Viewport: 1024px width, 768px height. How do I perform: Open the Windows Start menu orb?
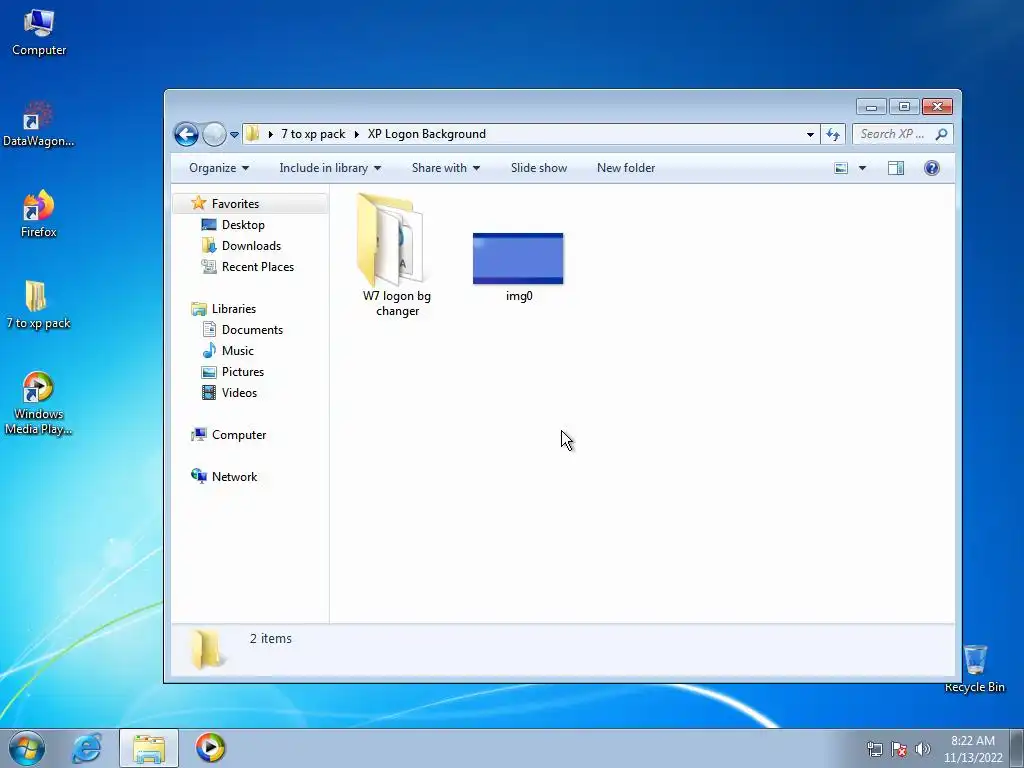point(27,748)
